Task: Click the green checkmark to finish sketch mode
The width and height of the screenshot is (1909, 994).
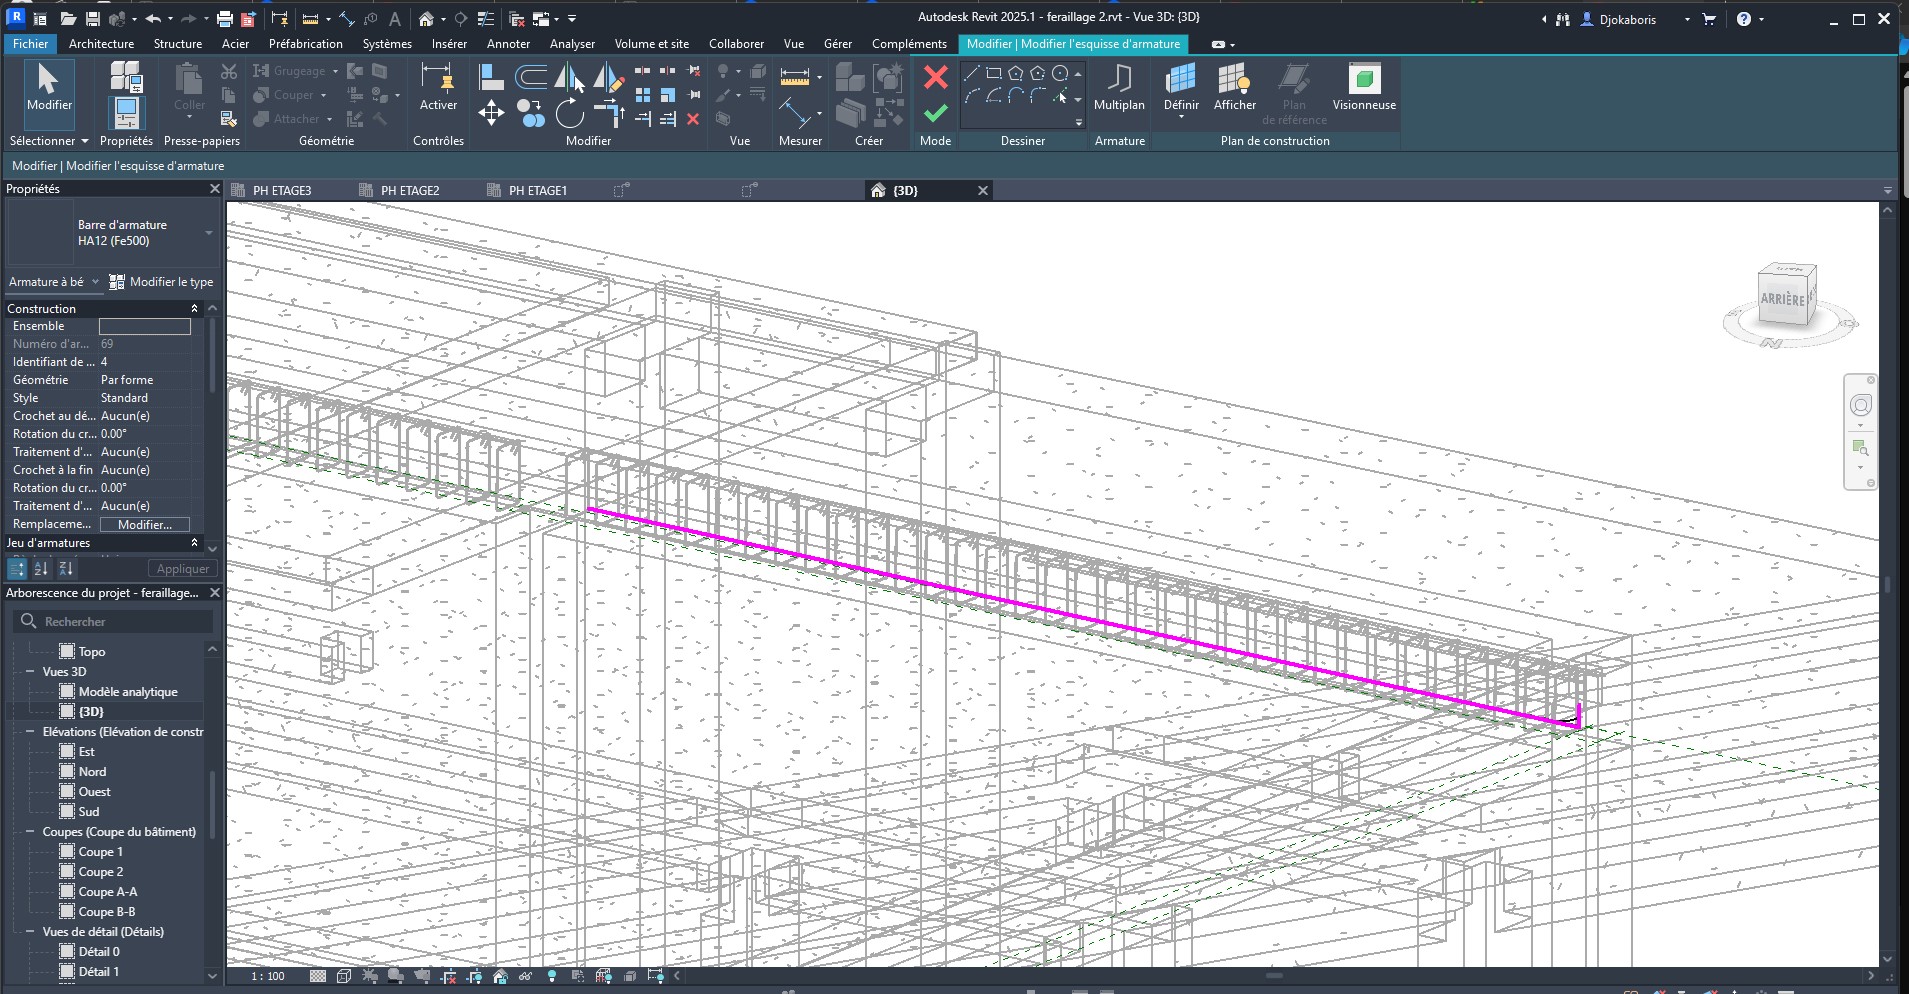Action: click(935, 114)
